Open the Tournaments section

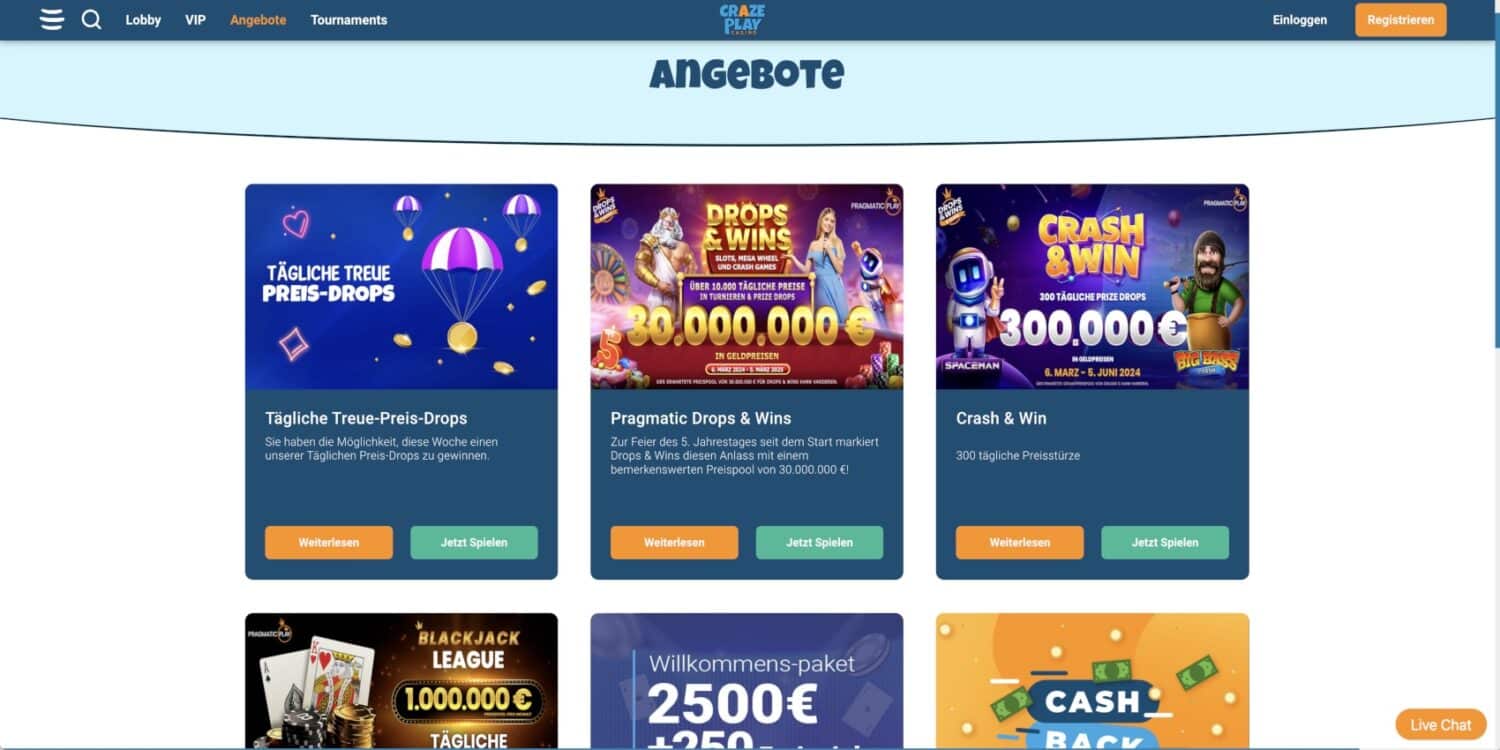[349, 20]
